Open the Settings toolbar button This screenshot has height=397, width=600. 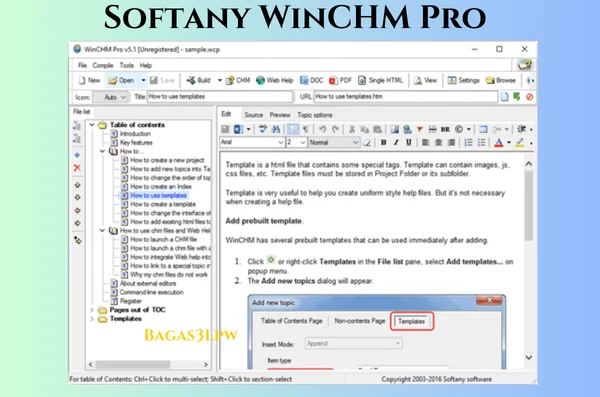(463, 80)
